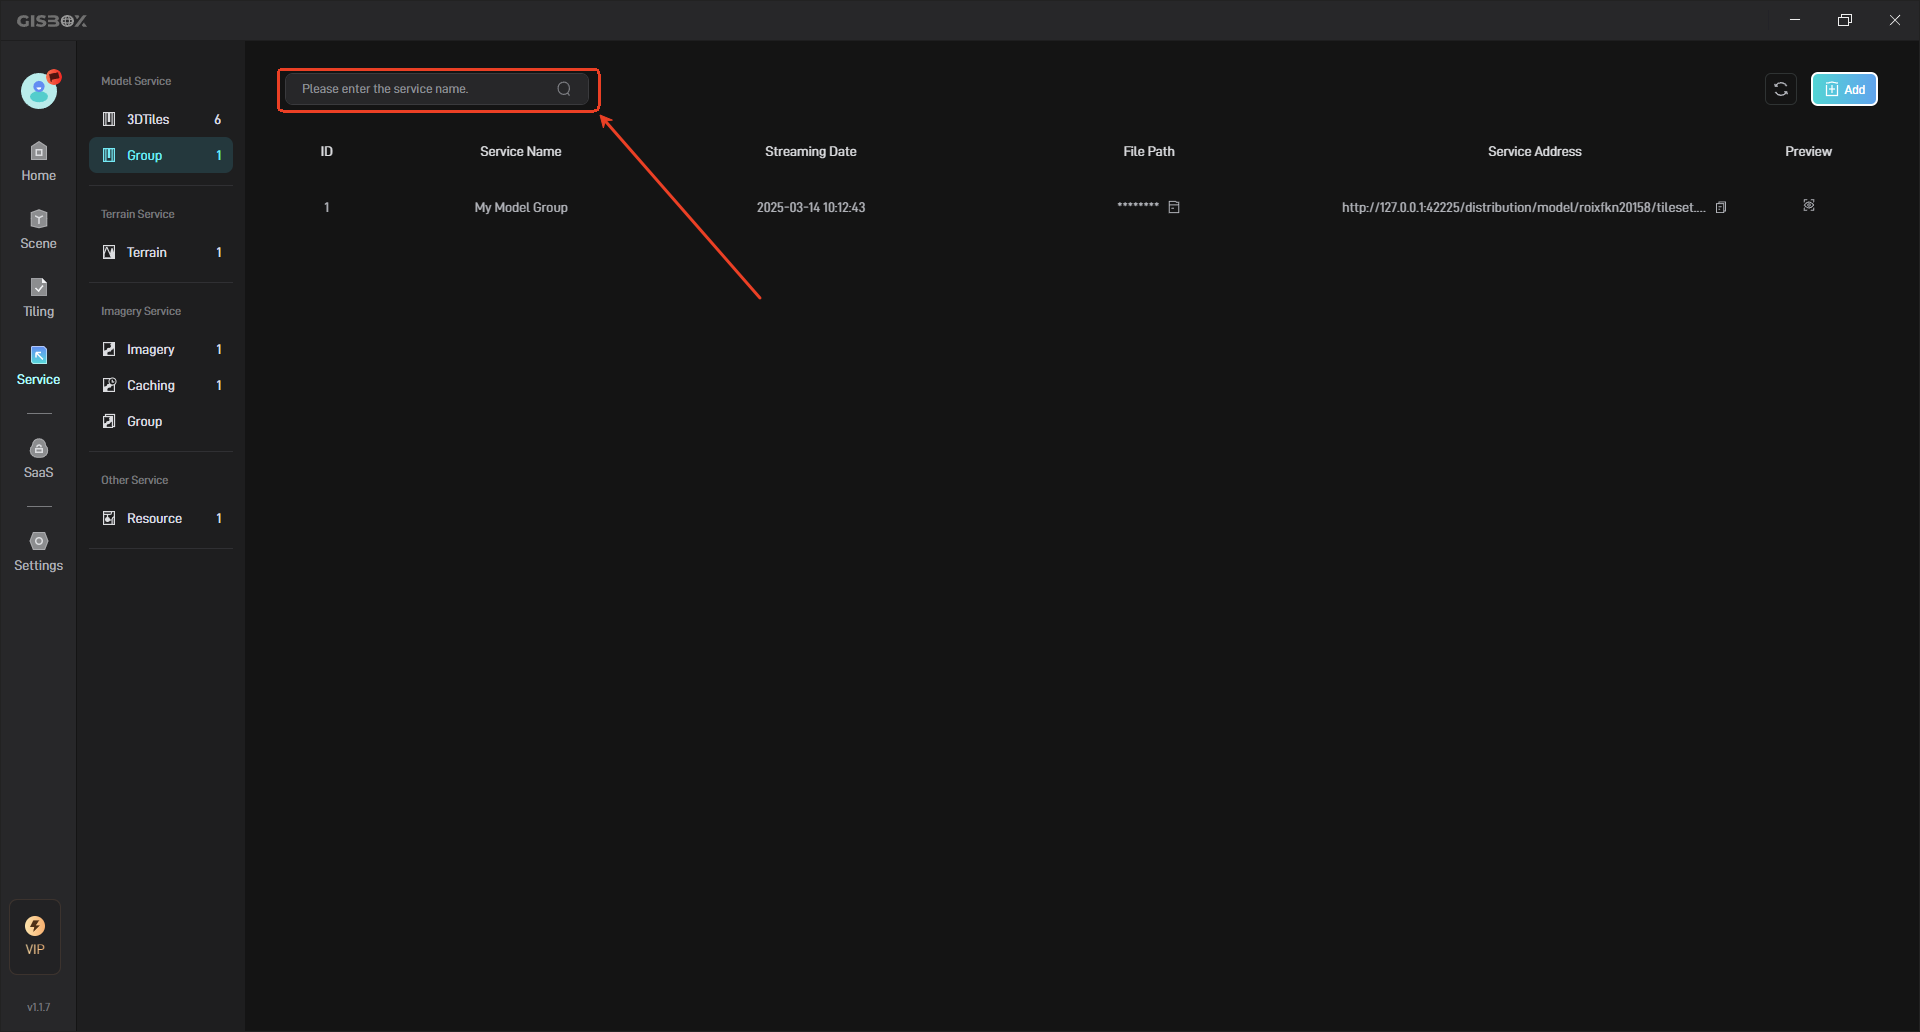Open the Imagery service list
This screenshot has height=1032, width=1920.
click(x=161, y=349)
